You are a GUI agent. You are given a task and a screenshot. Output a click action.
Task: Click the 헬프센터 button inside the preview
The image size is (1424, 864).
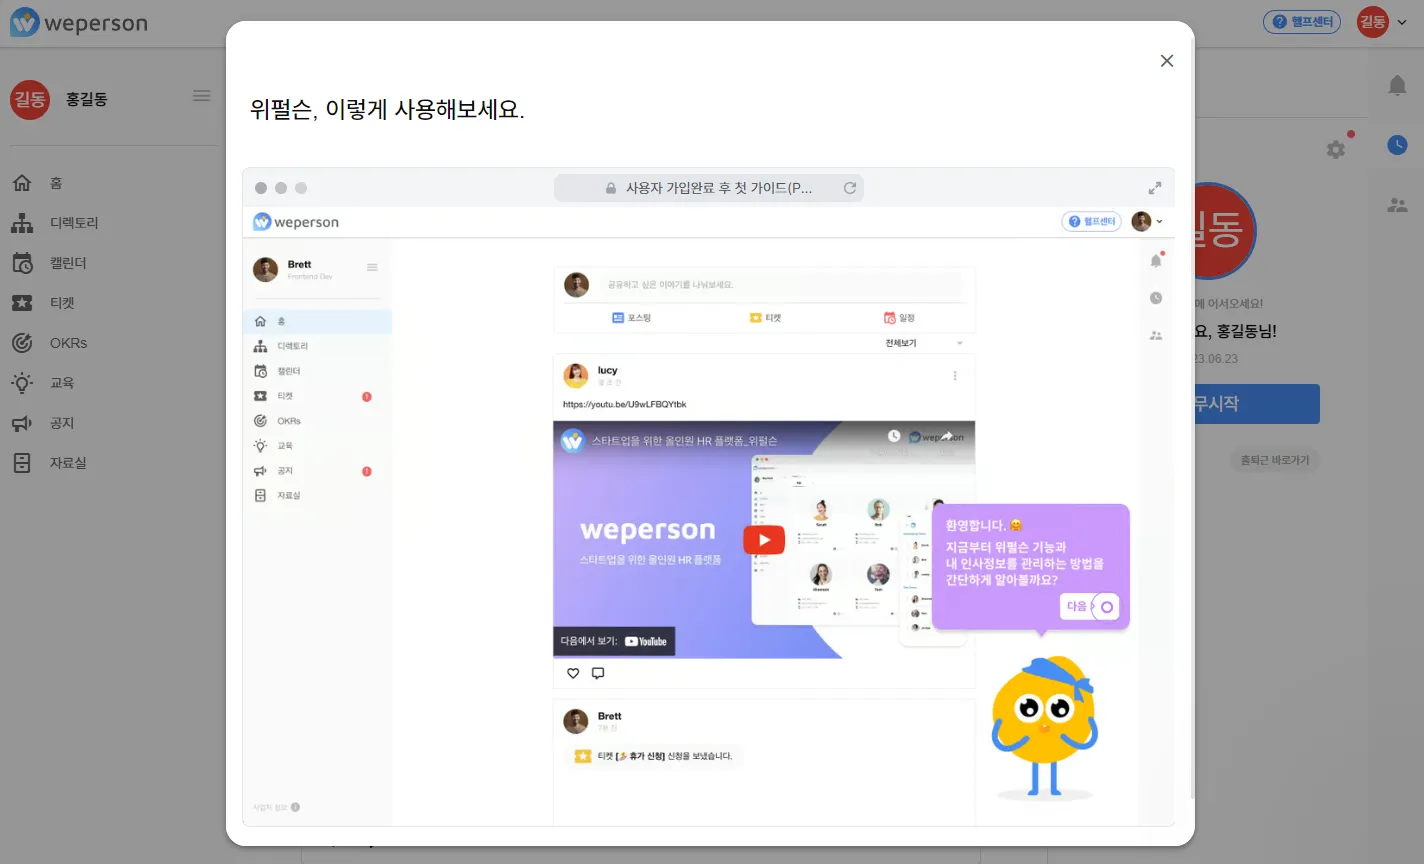click(x=1091, y=222)
